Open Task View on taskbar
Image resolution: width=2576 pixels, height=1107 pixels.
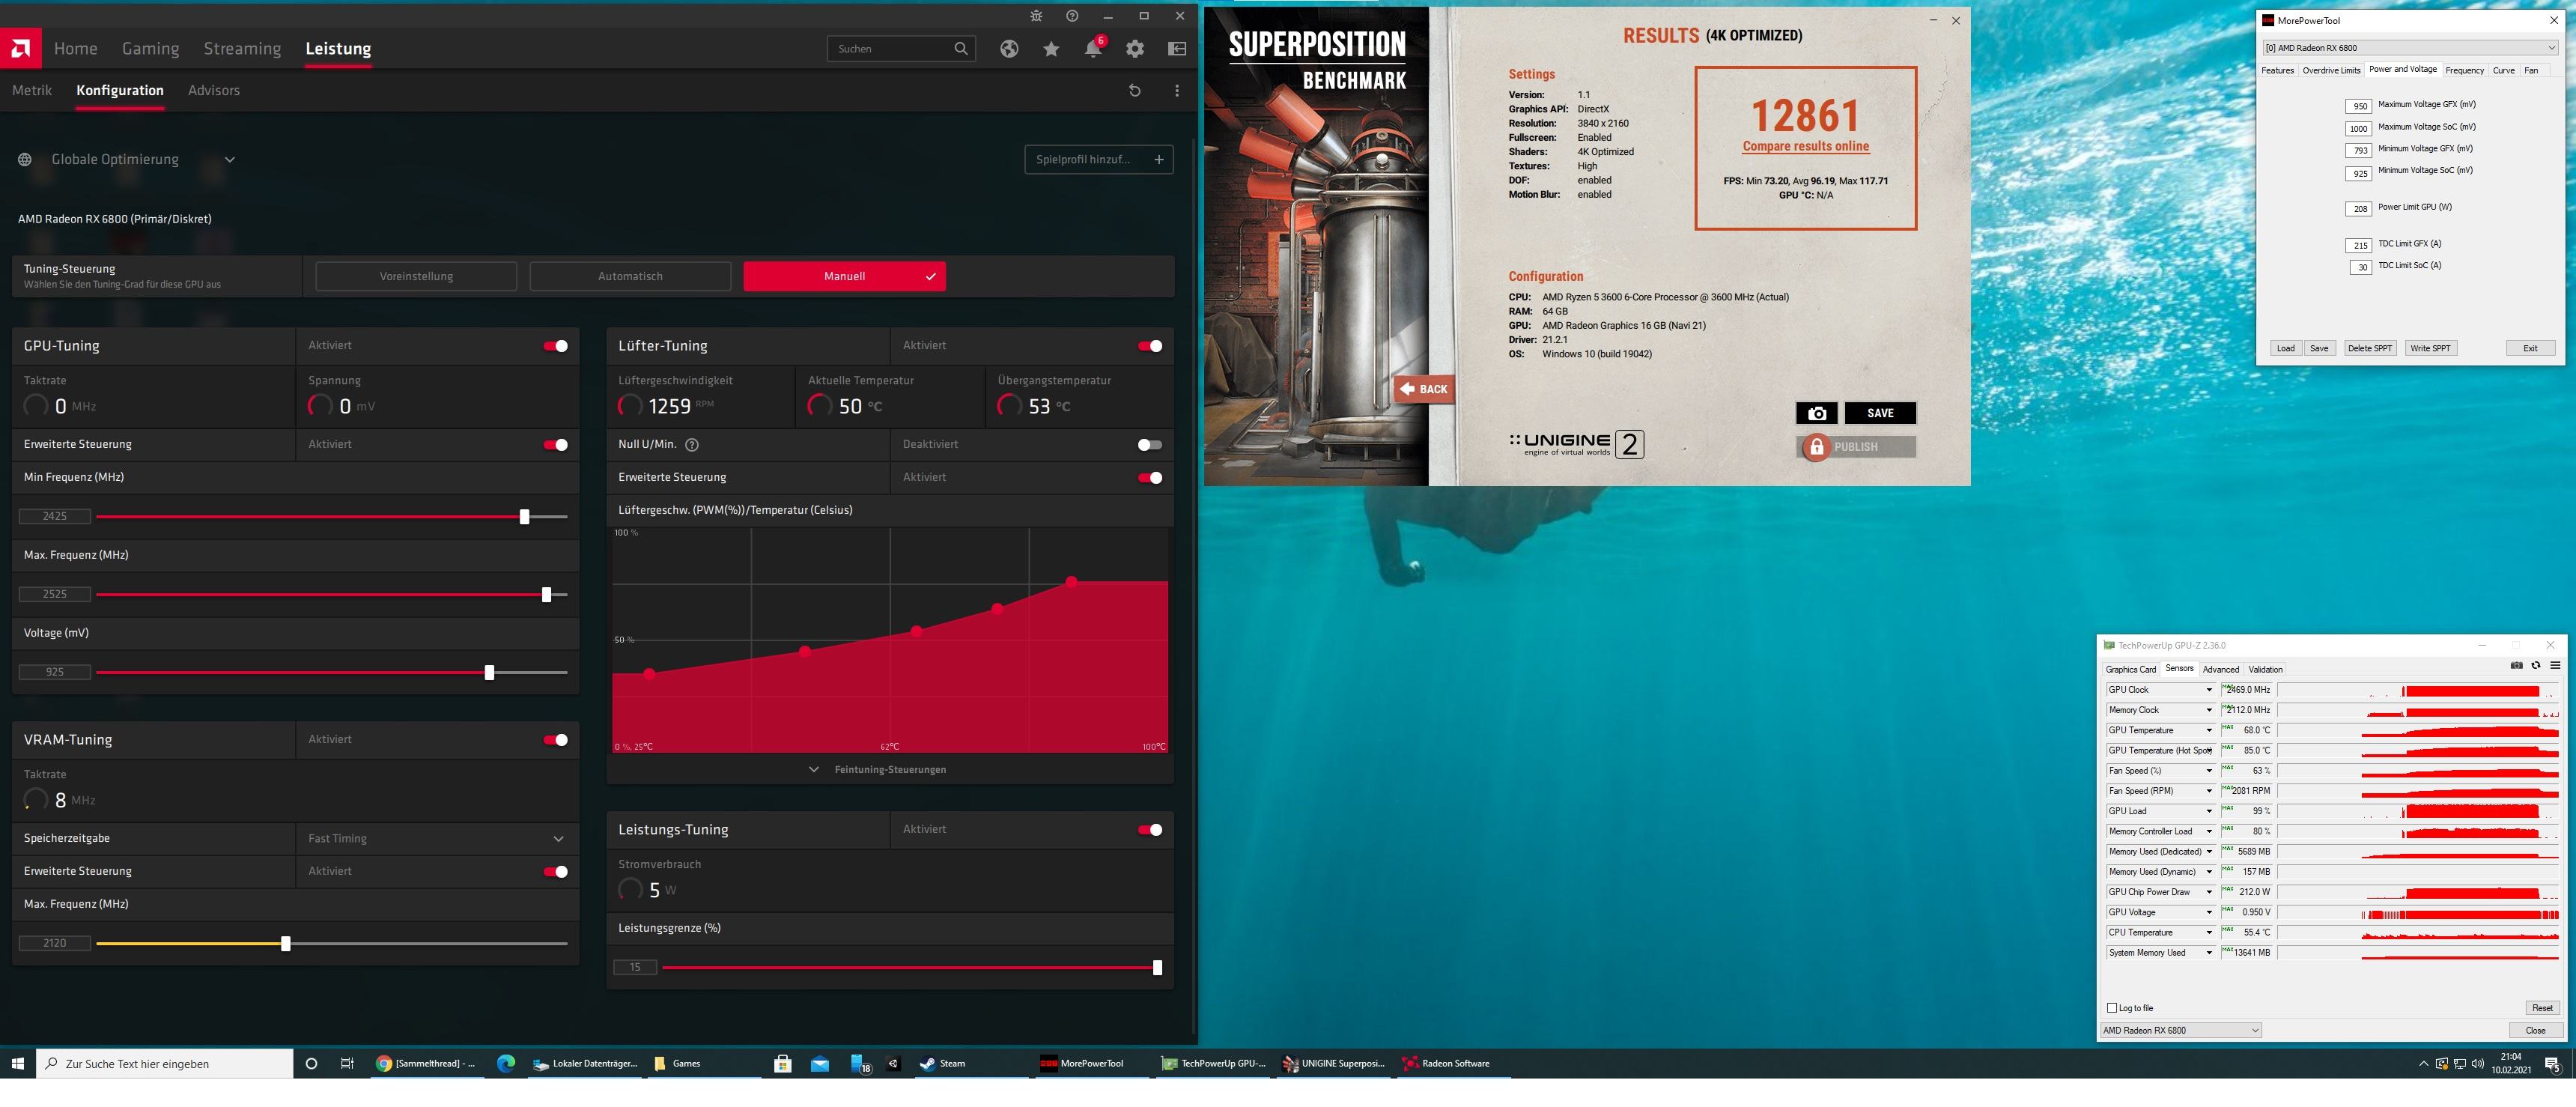coord(347,1063)
